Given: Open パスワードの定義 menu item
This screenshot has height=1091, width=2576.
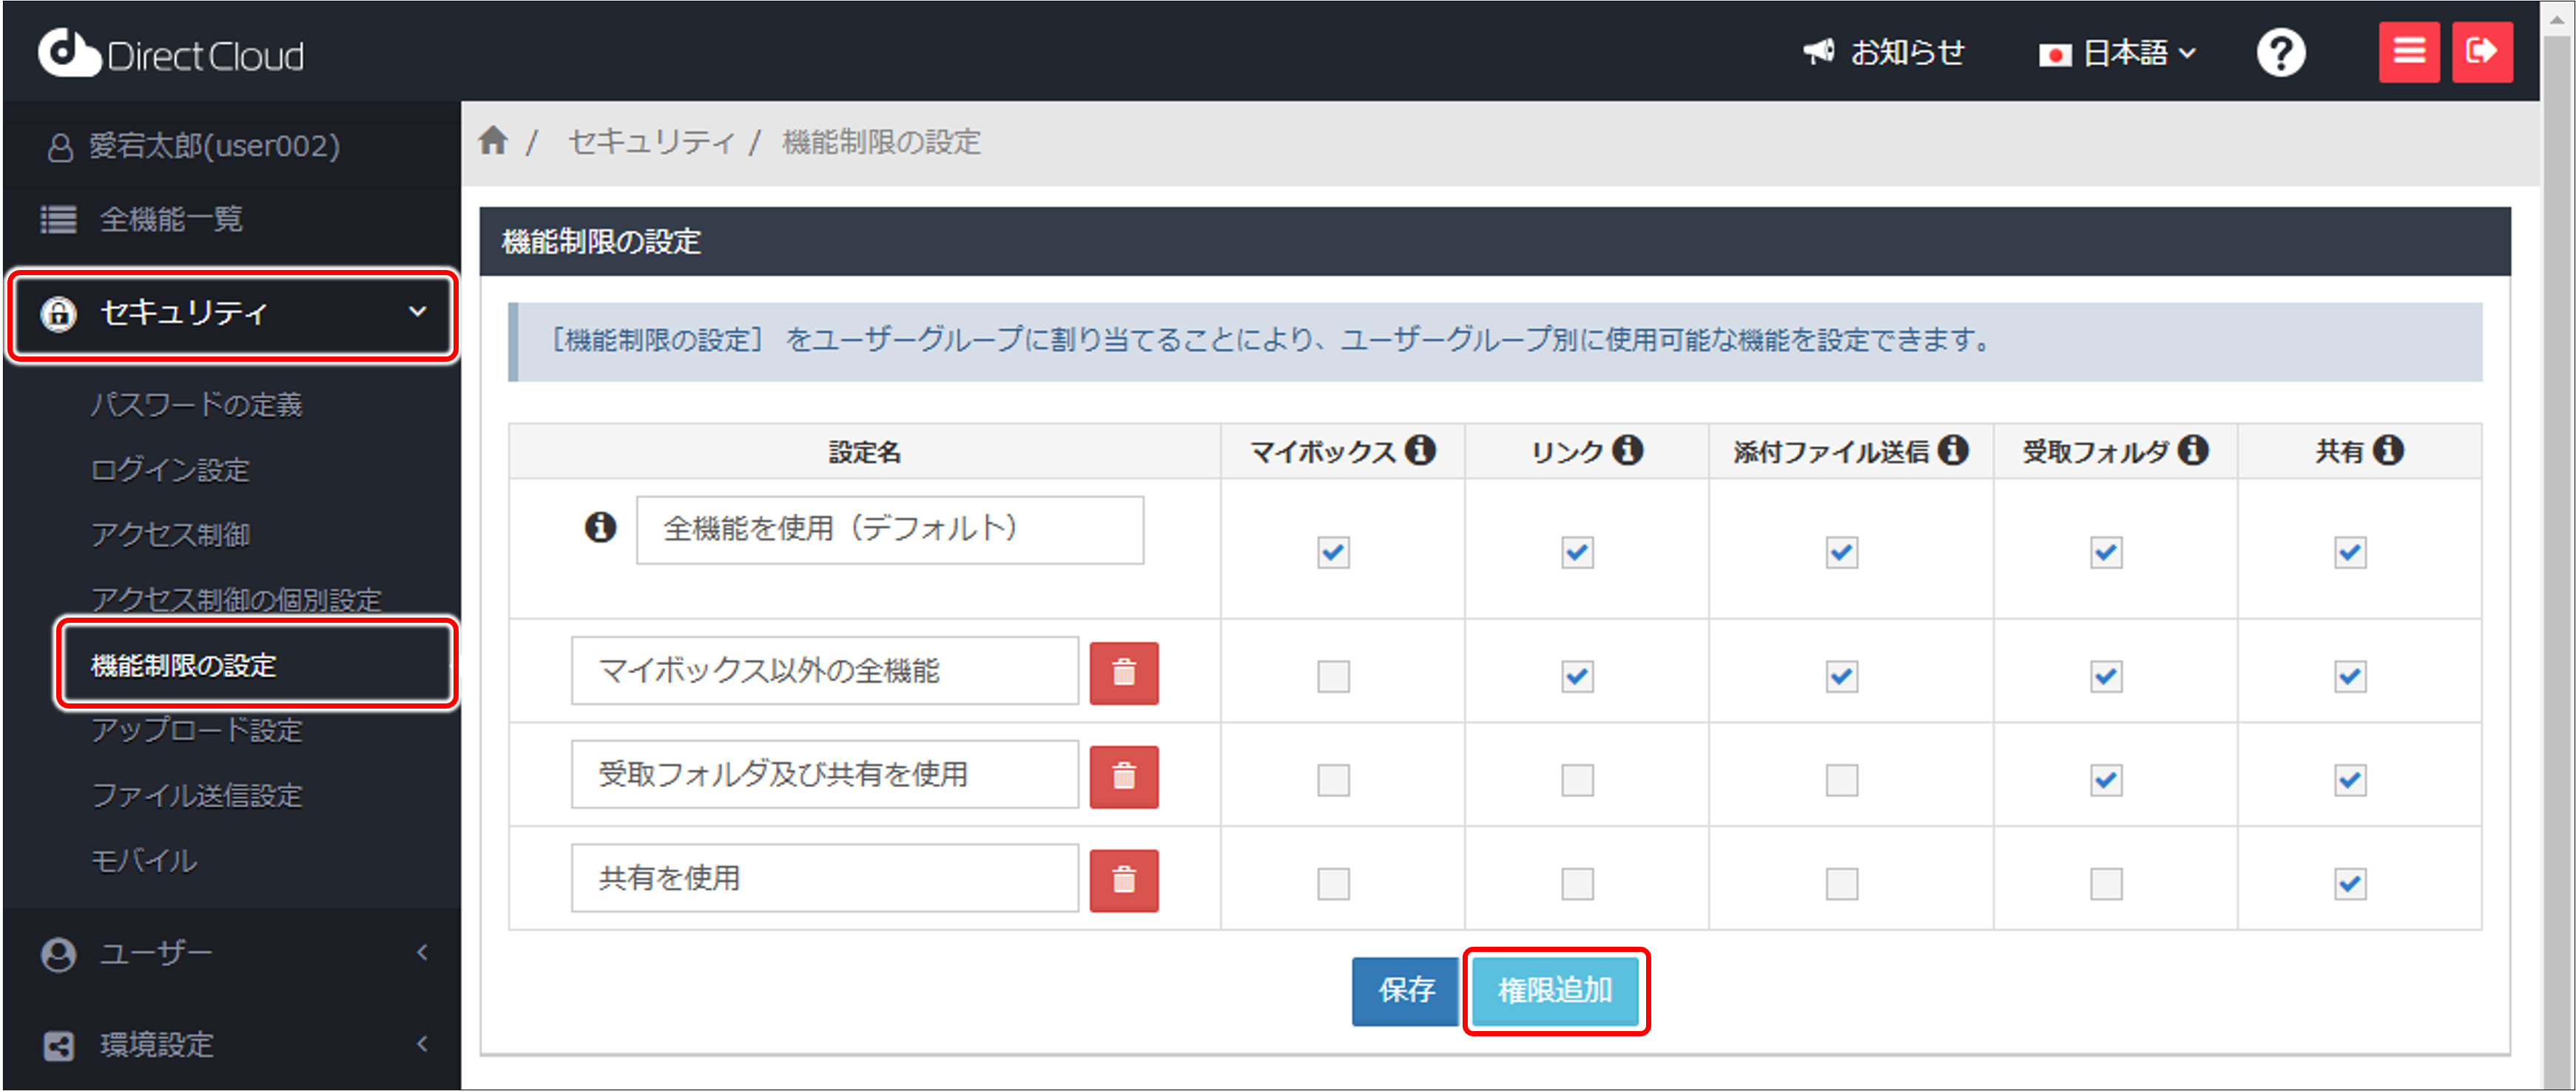Looking at the screenshot, I should 196,404.
